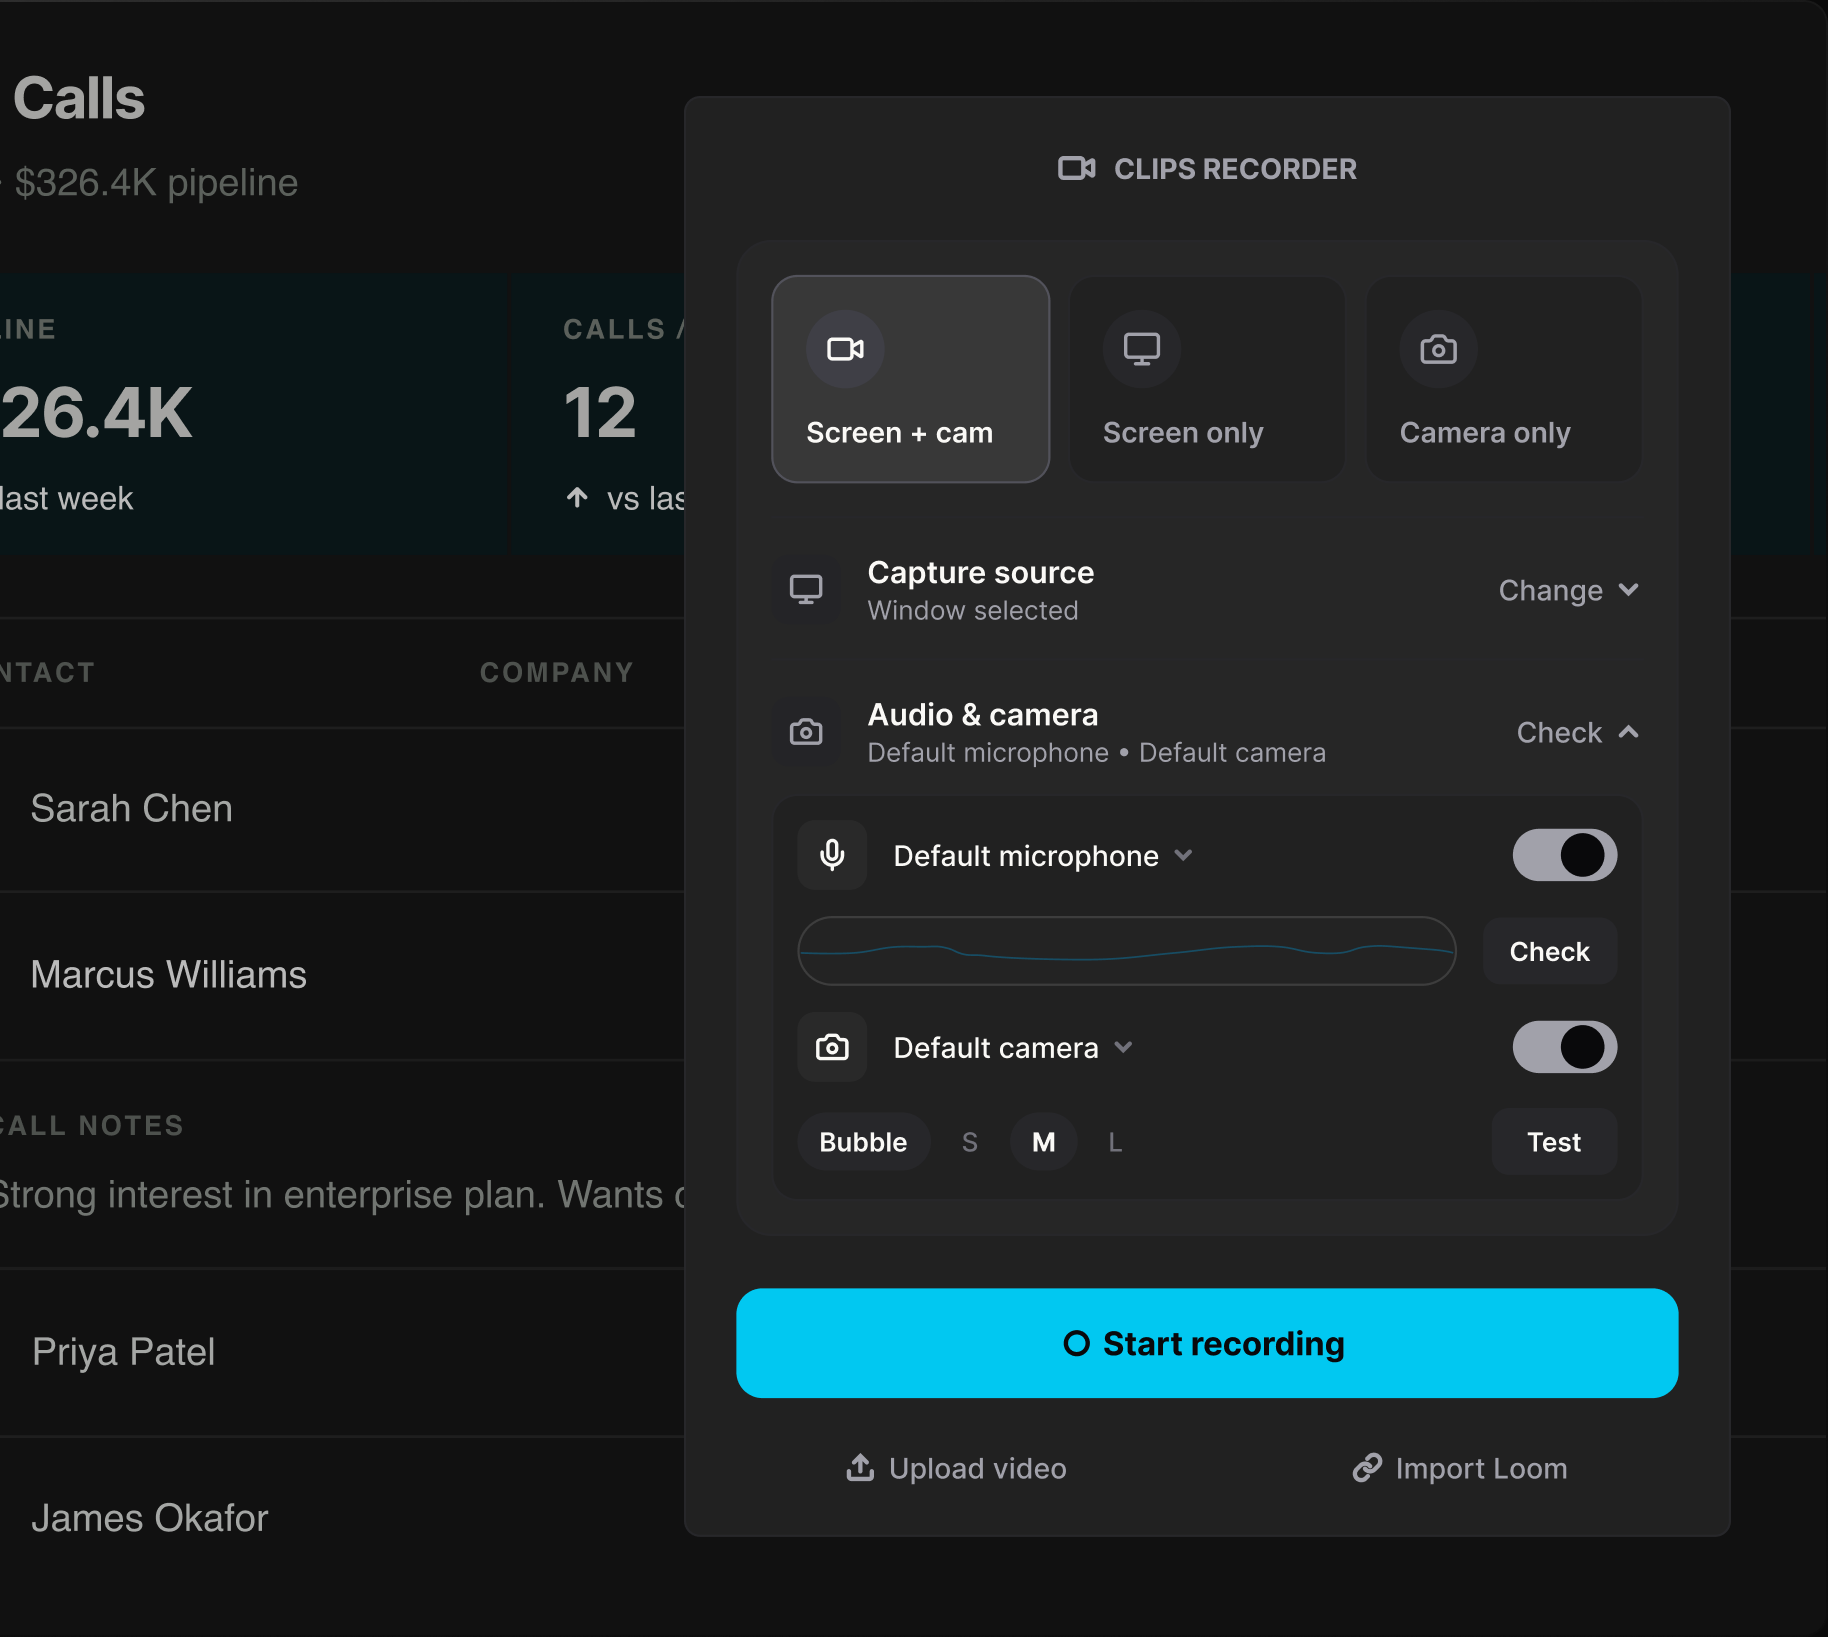Click the video camera icon in Screen + cam
The height and width of the screenshot is (1637, 1828).
point(845,349)
